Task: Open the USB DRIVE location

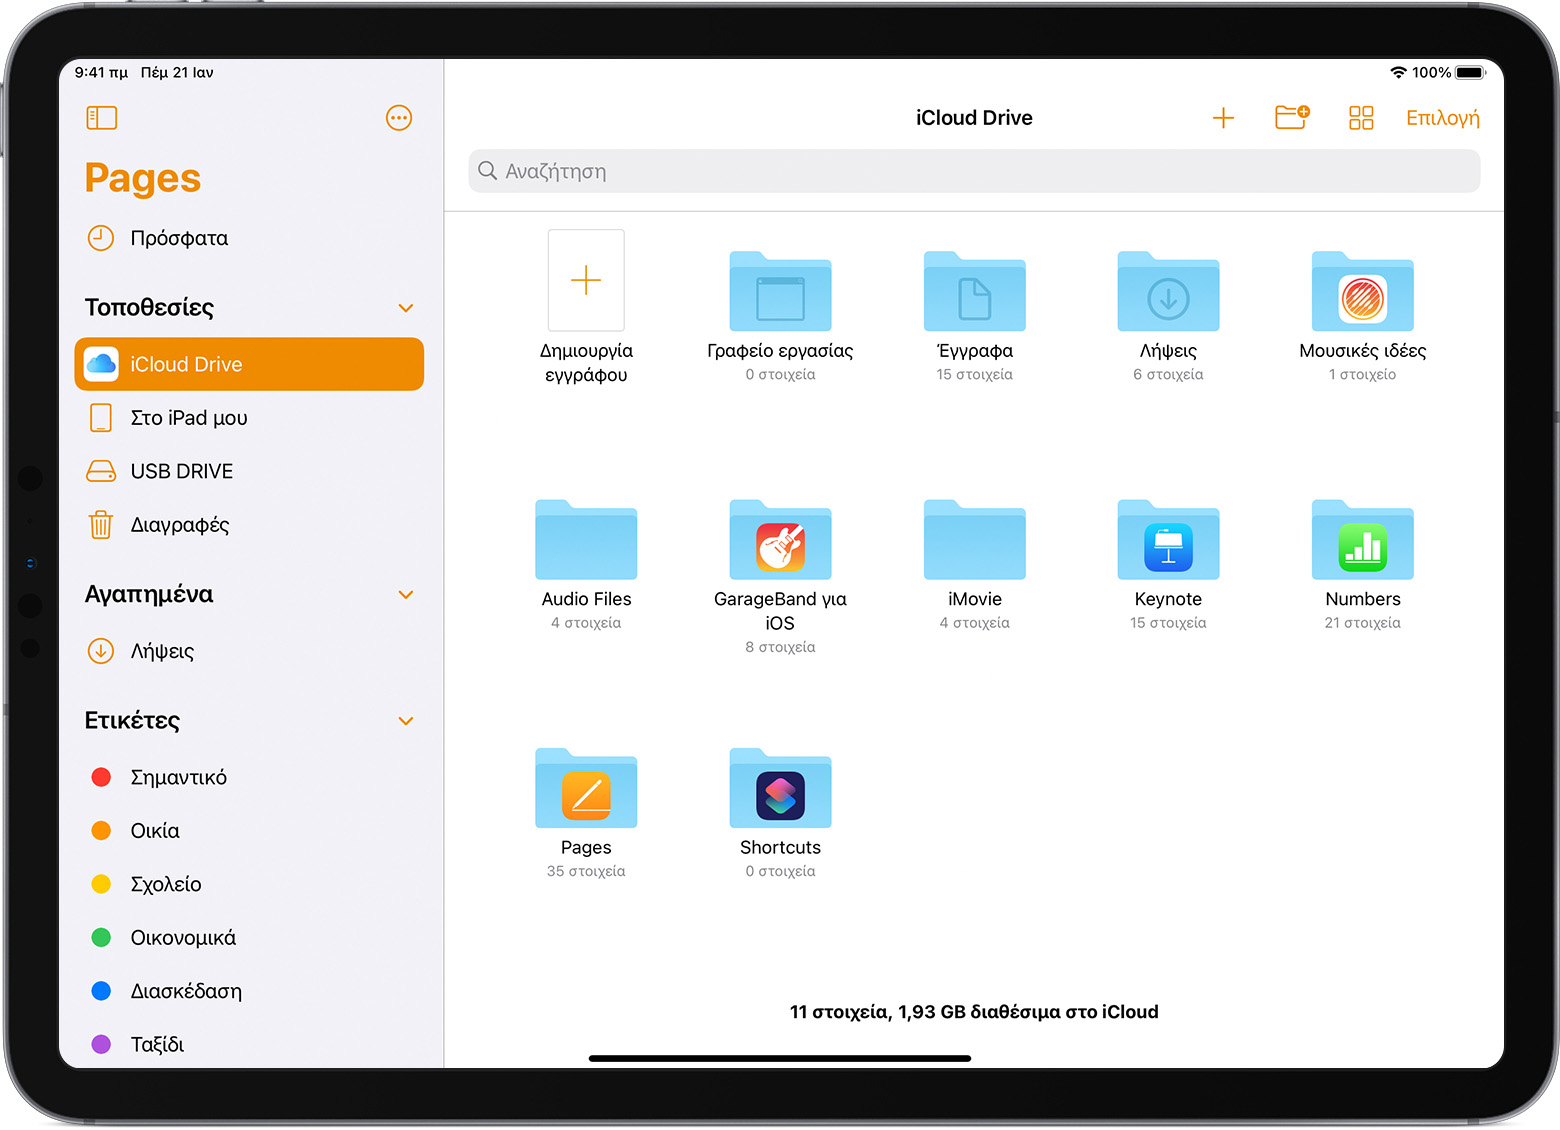Action: (180, 470)
